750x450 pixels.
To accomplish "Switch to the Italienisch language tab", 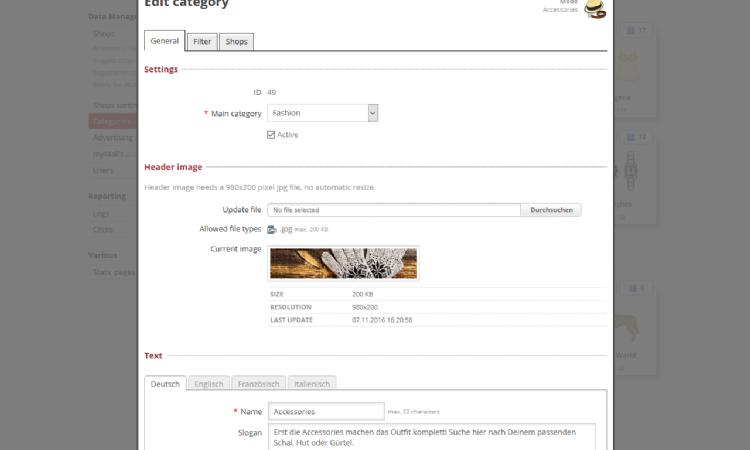I will pos(312,383).
